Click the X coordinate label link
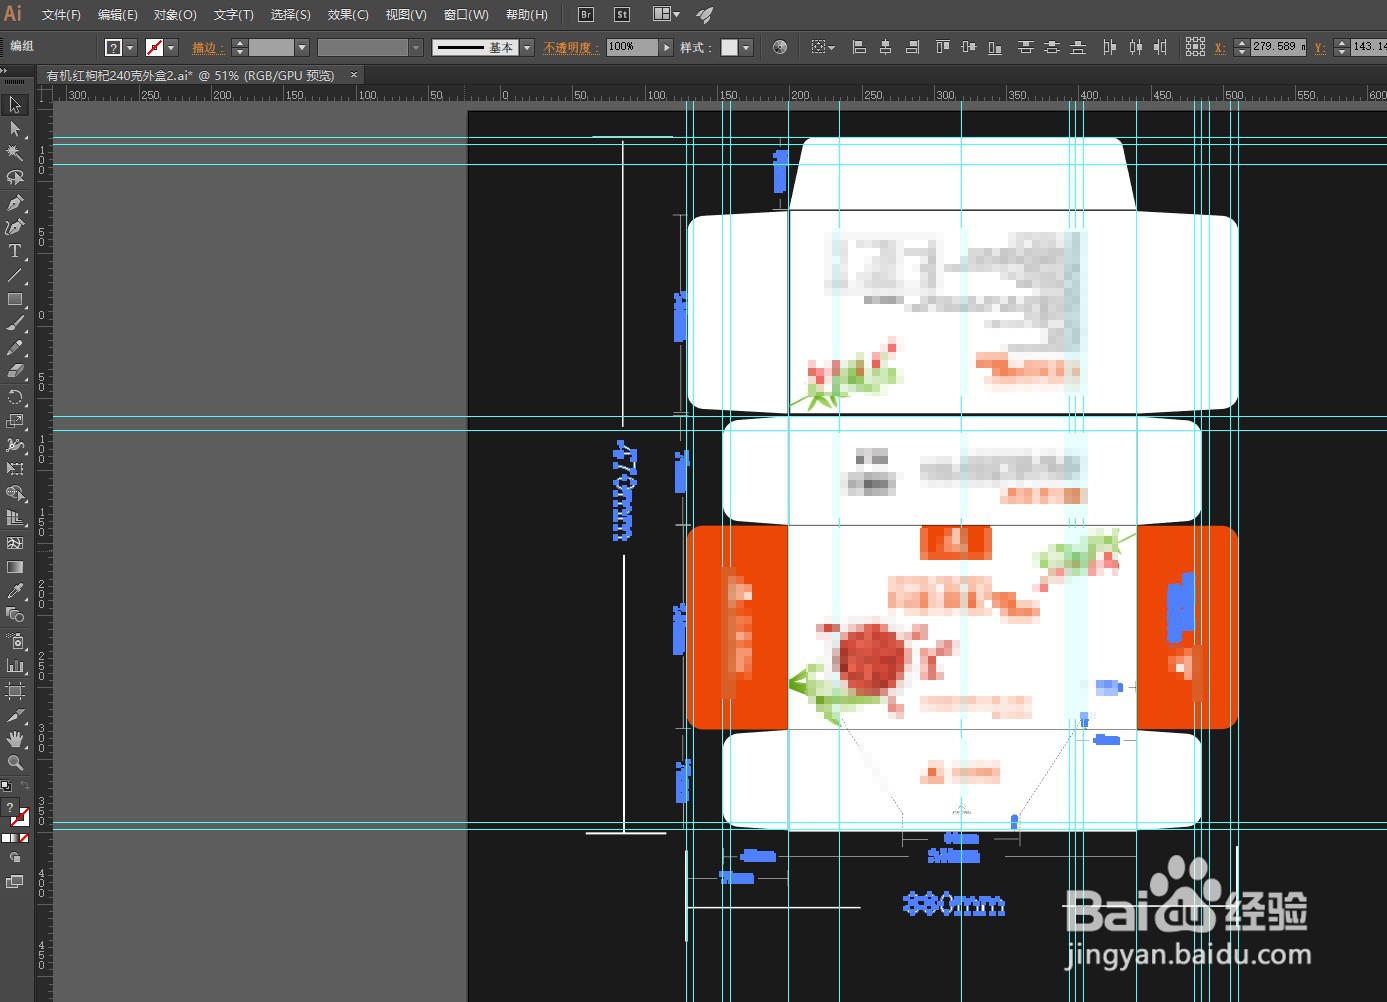This screenshot has width=1387, height=1002. pos(1220,48)
